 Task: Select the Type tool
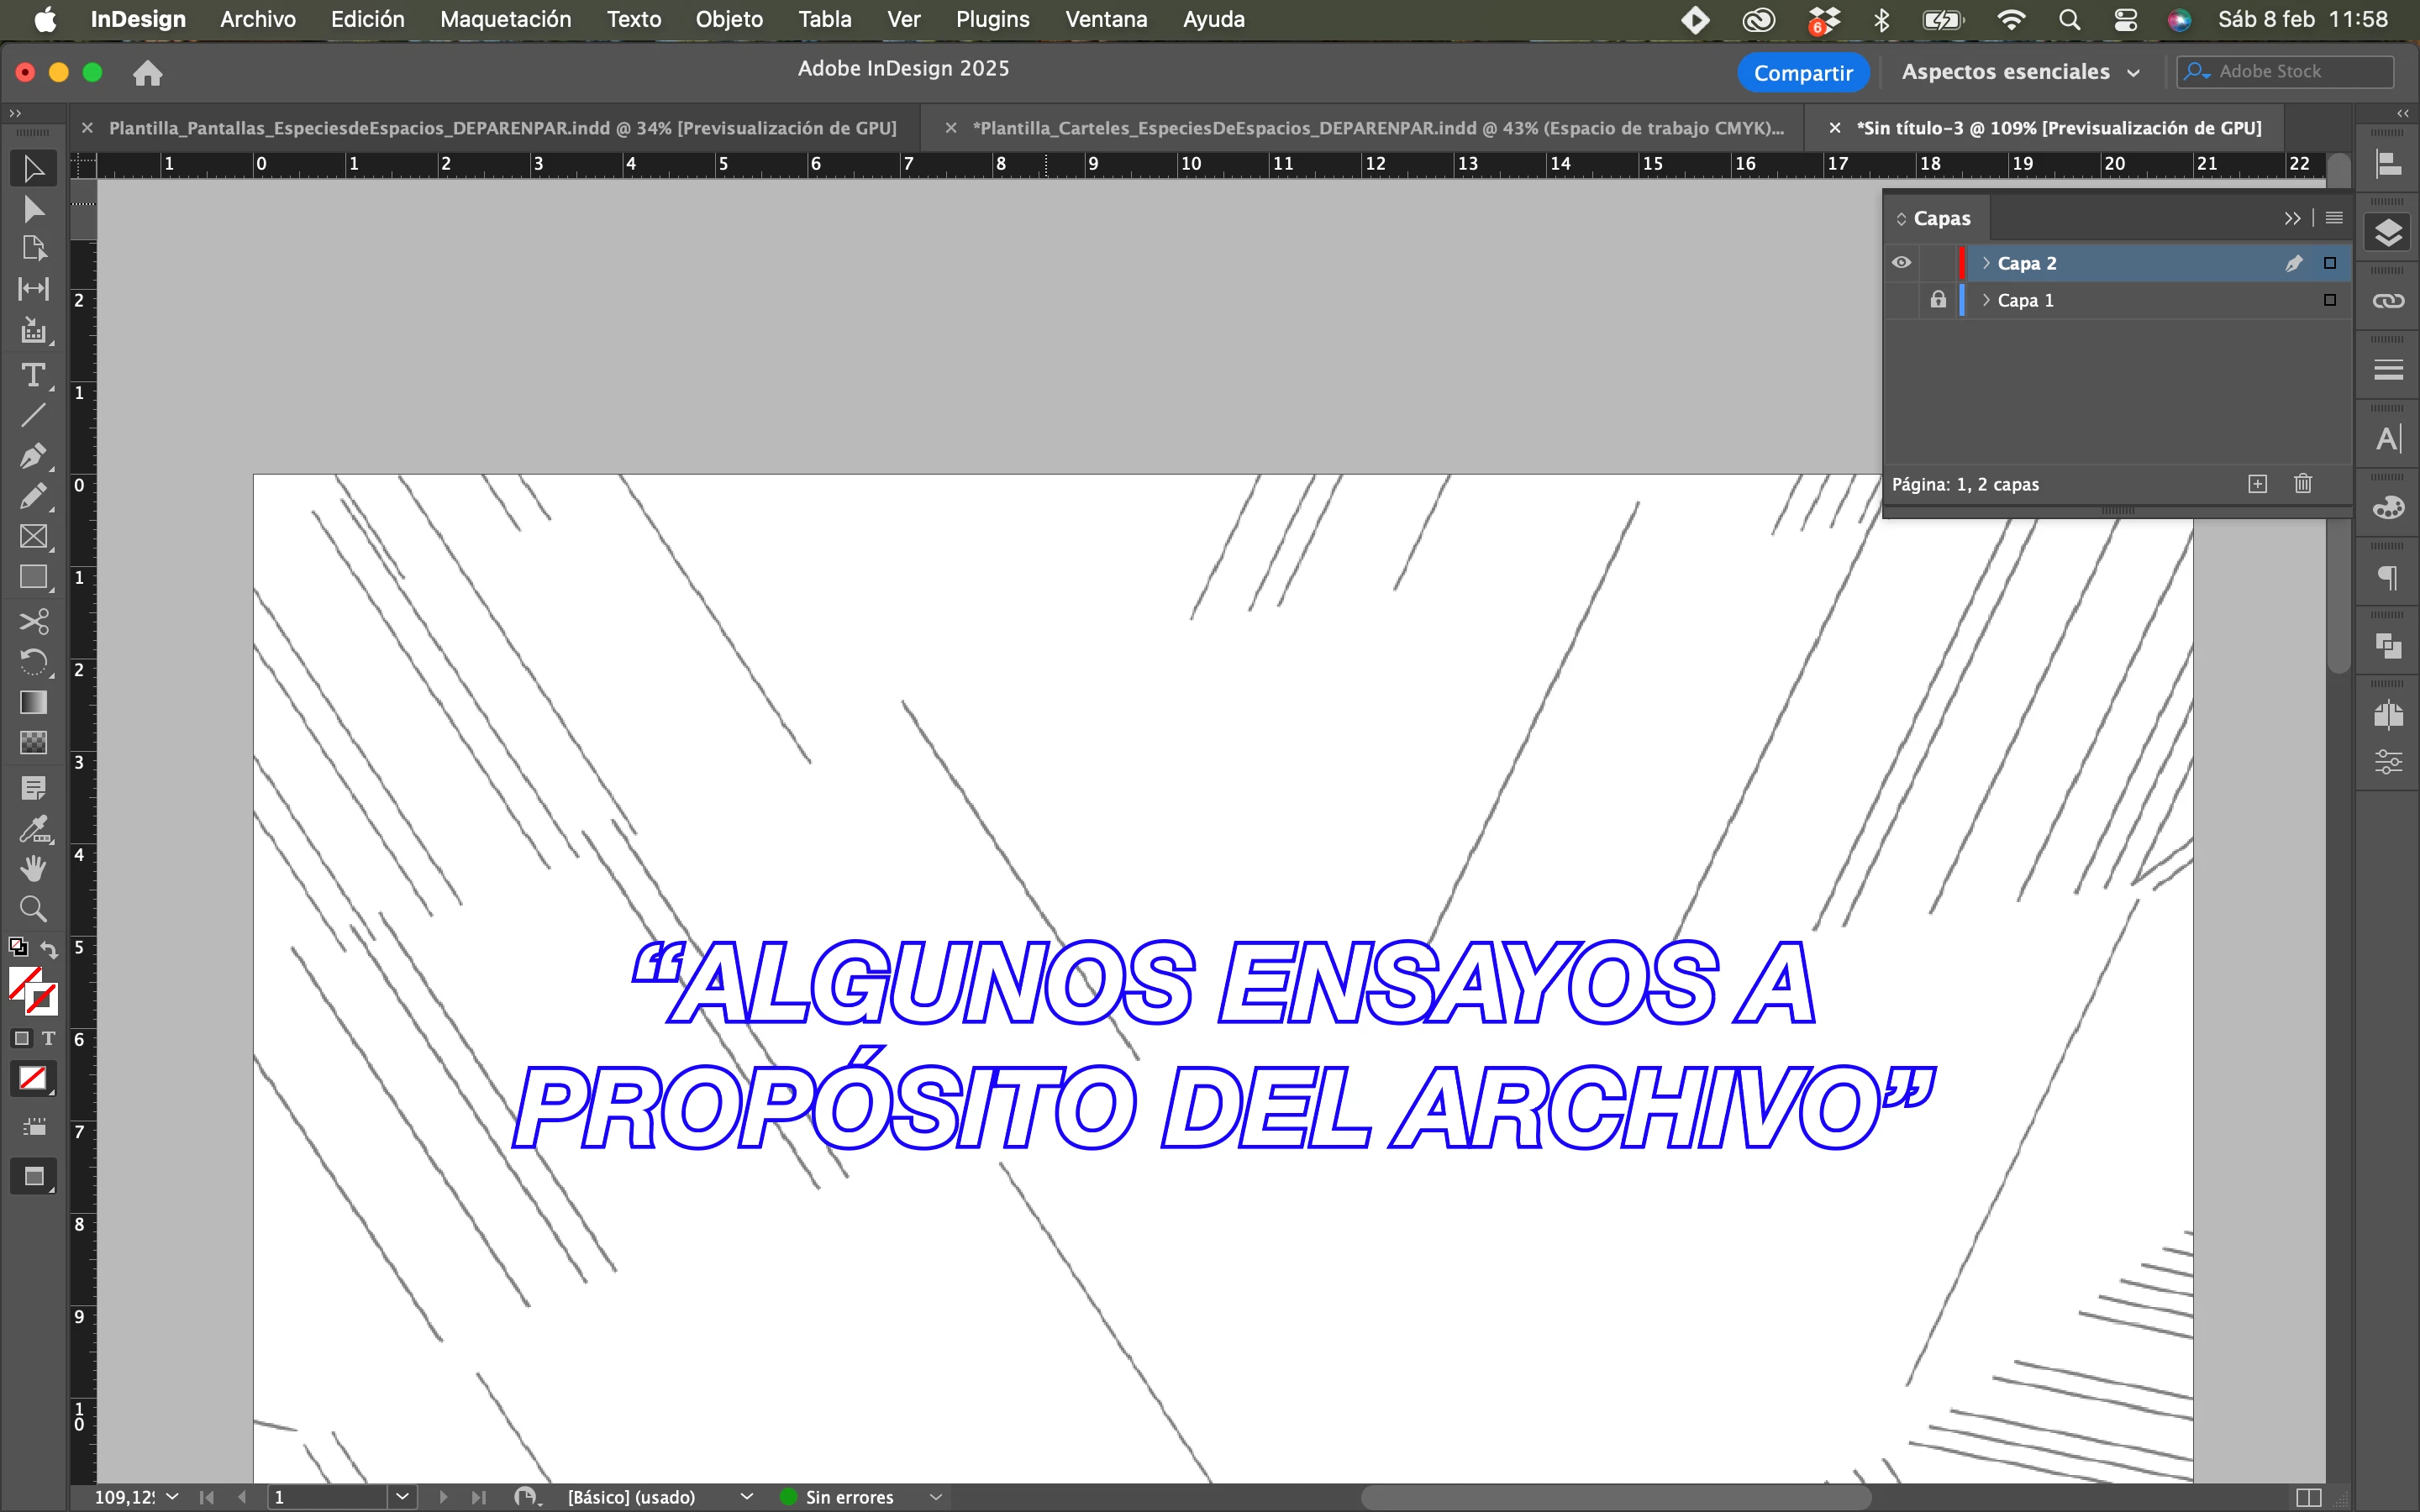tap(33, 375)
